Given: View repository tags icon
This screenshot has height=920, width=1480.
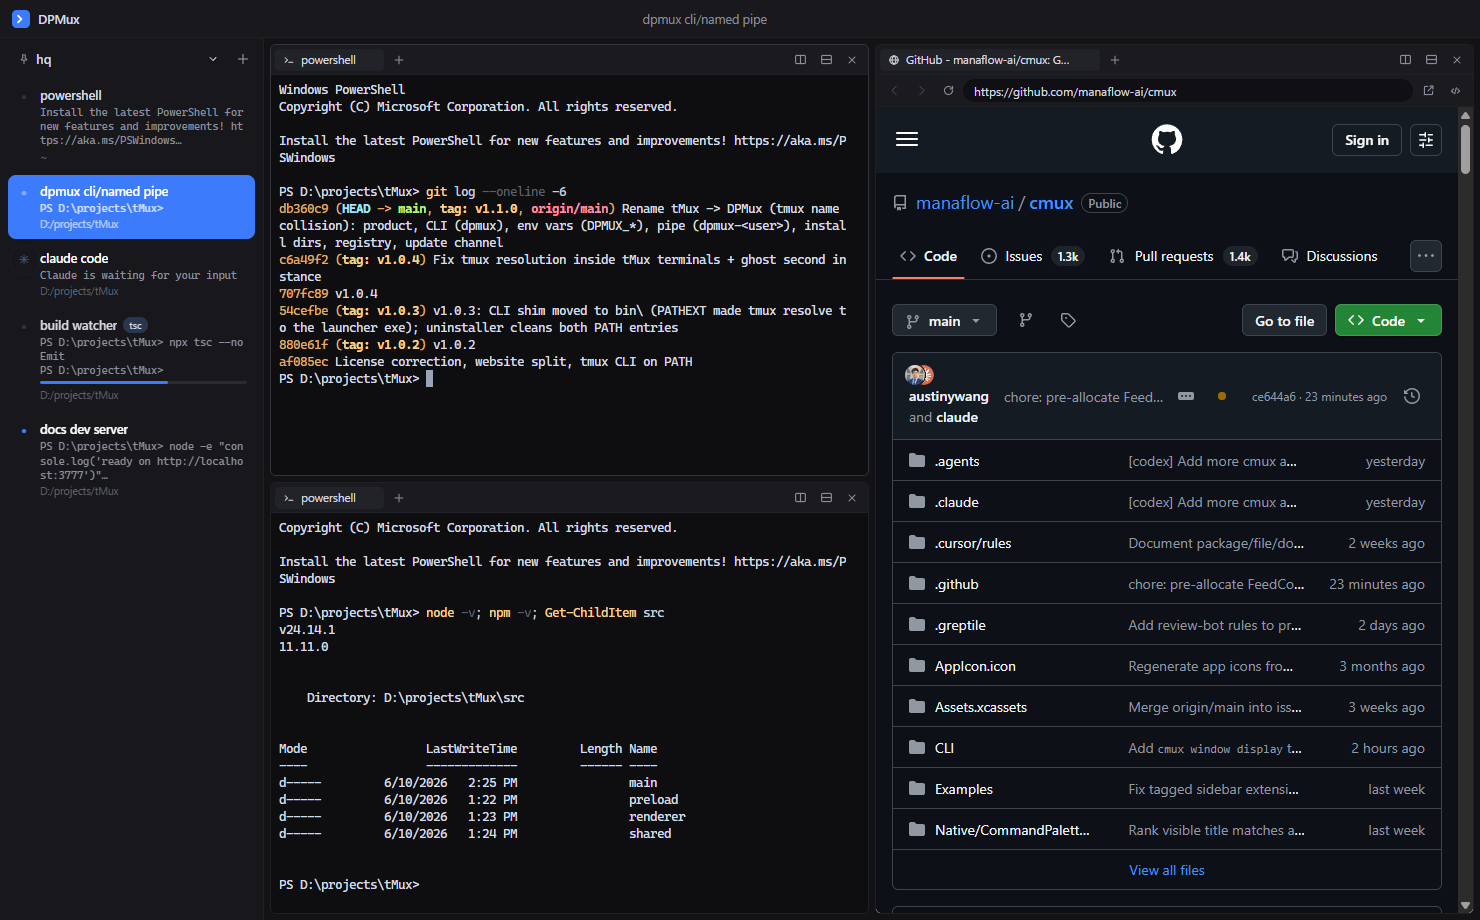Looking at the screenshot, I should [1068, 320].
